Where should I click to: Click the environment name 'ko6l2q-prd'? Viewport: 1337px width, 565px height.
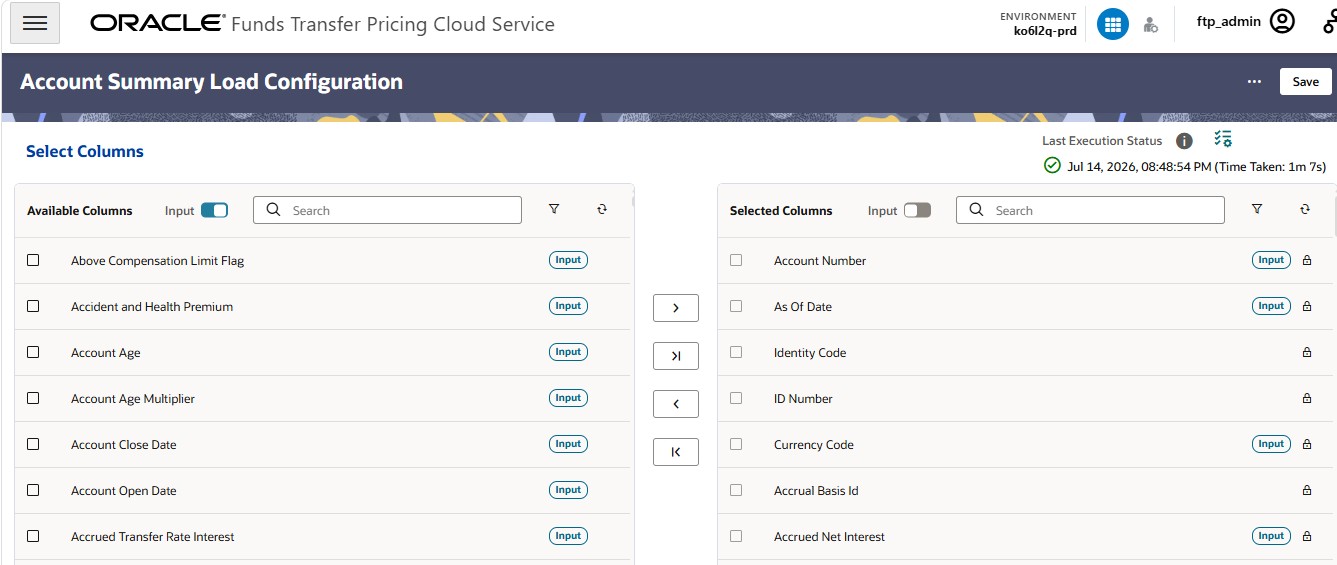pyautogui.click(x=1045, y=31)
